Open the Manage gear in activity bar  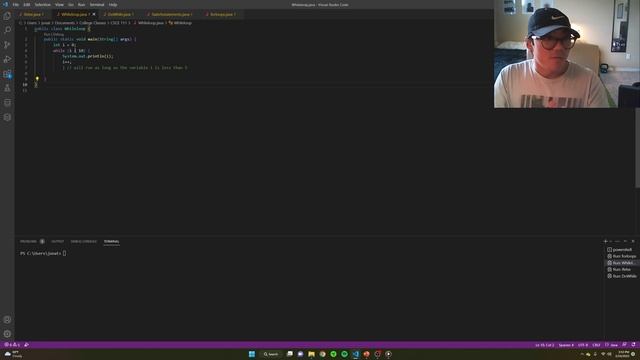(x=7, y=334)
